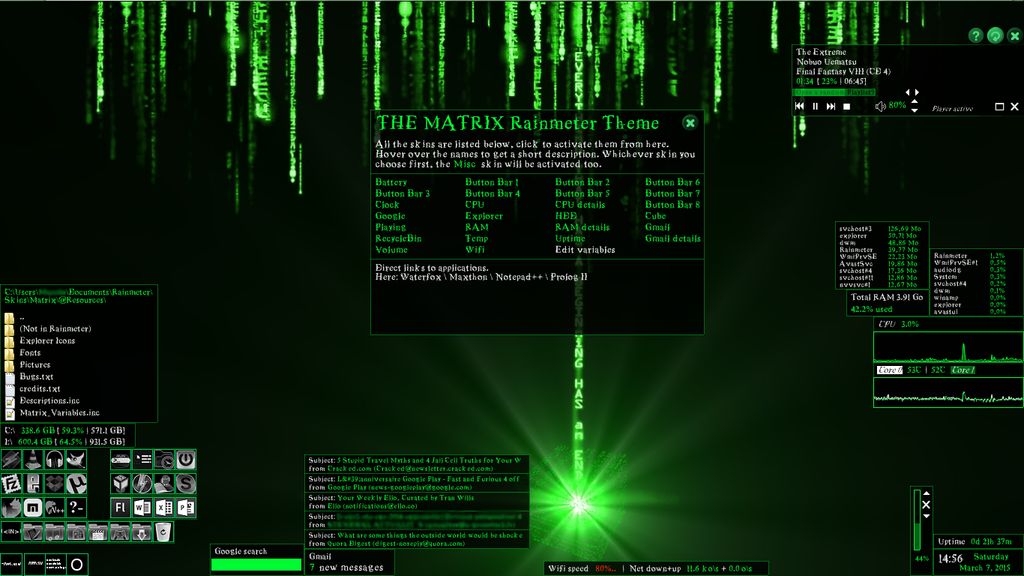Activate the CPU details skin
This screenshot has width=1024, height=576.
click(580, 204)
